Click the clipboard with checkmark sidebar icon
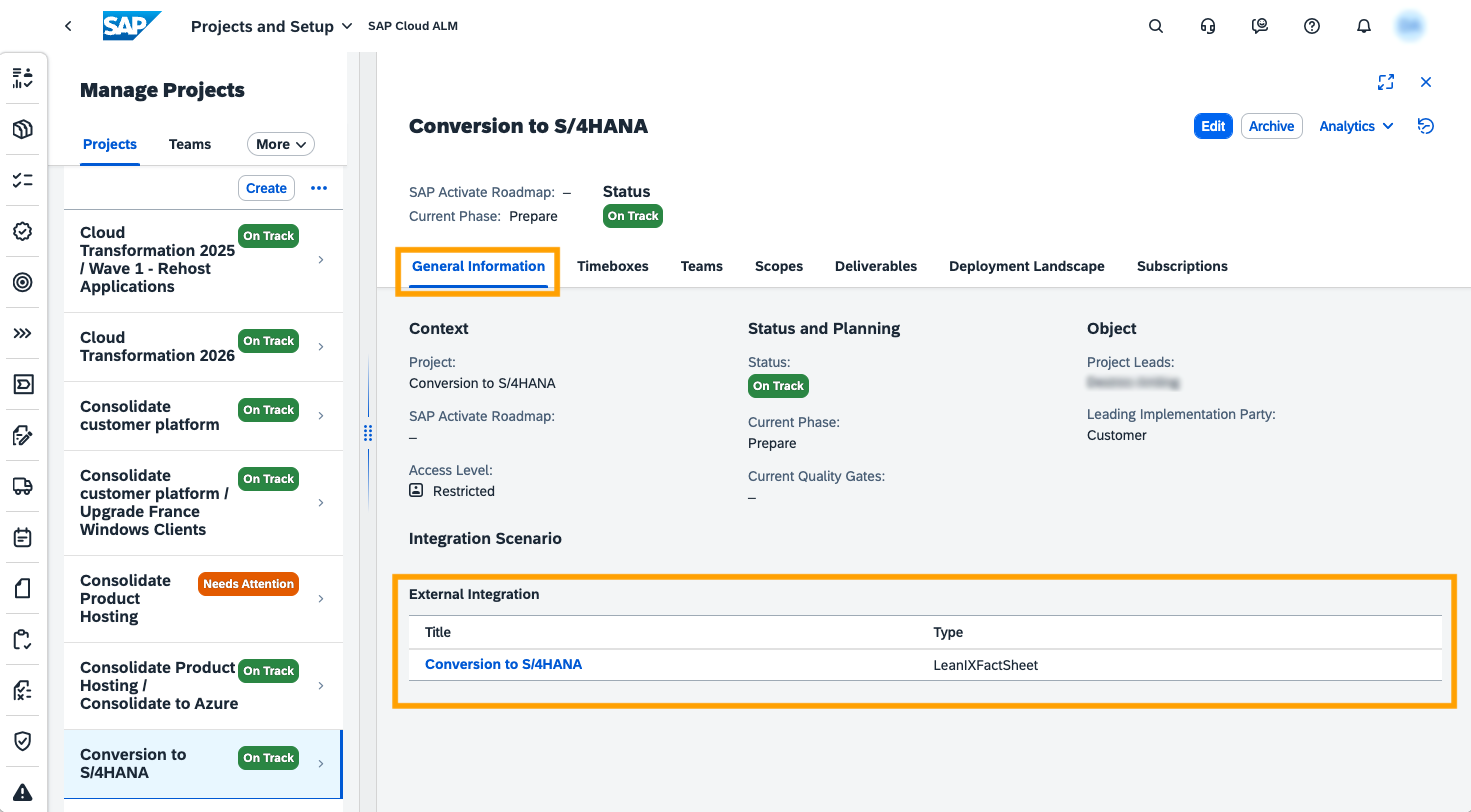Screen dimensions: 1471x812 click(23, 639)
